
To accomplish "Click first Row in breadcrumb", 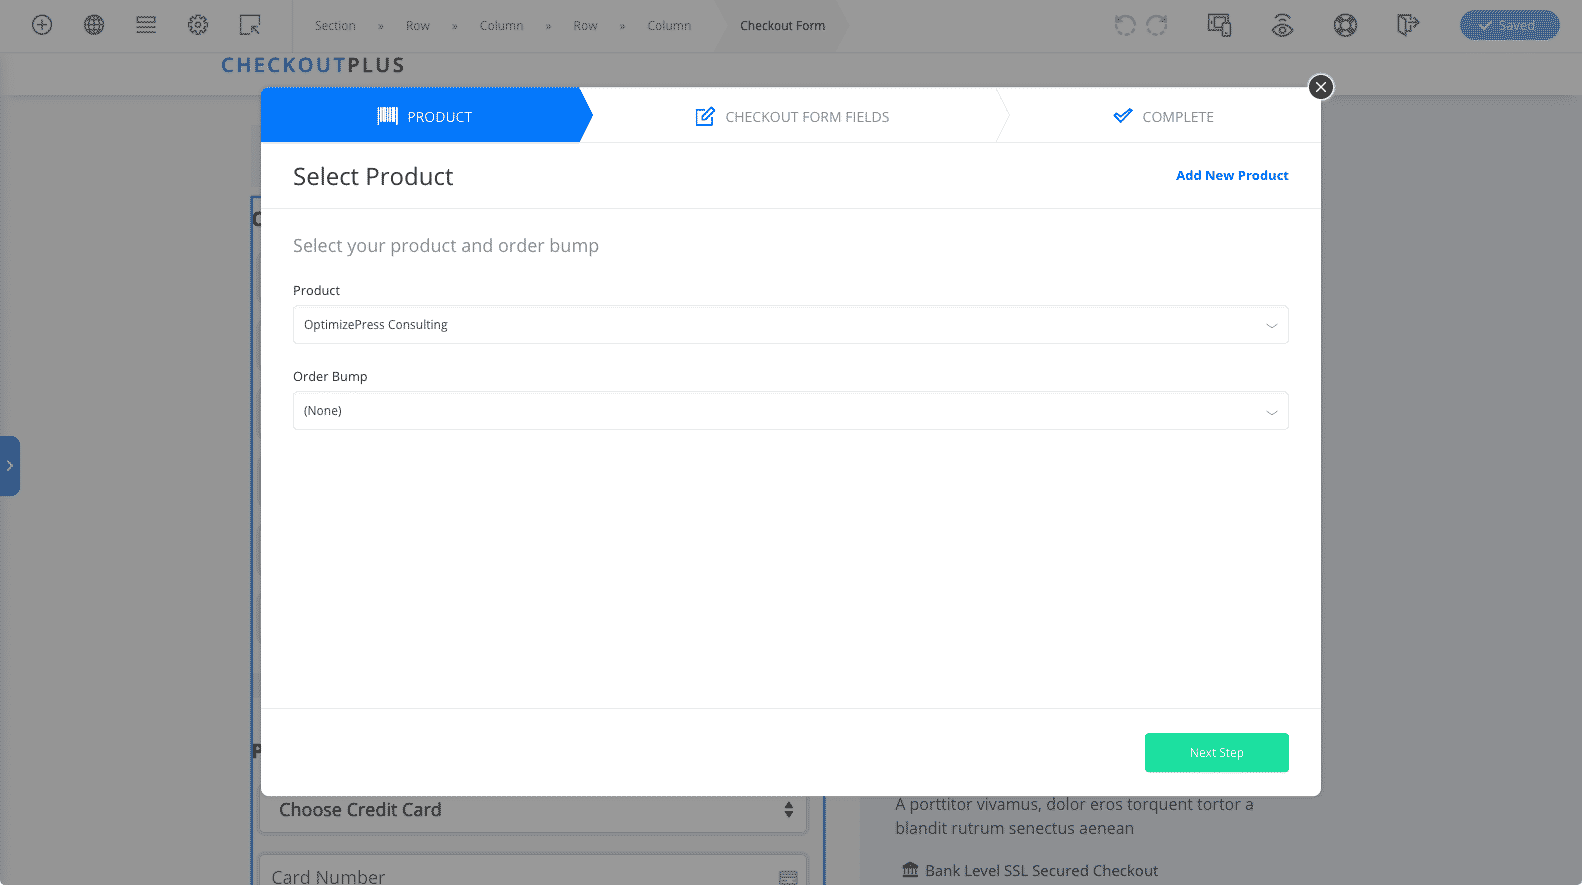I will (418, 26).
